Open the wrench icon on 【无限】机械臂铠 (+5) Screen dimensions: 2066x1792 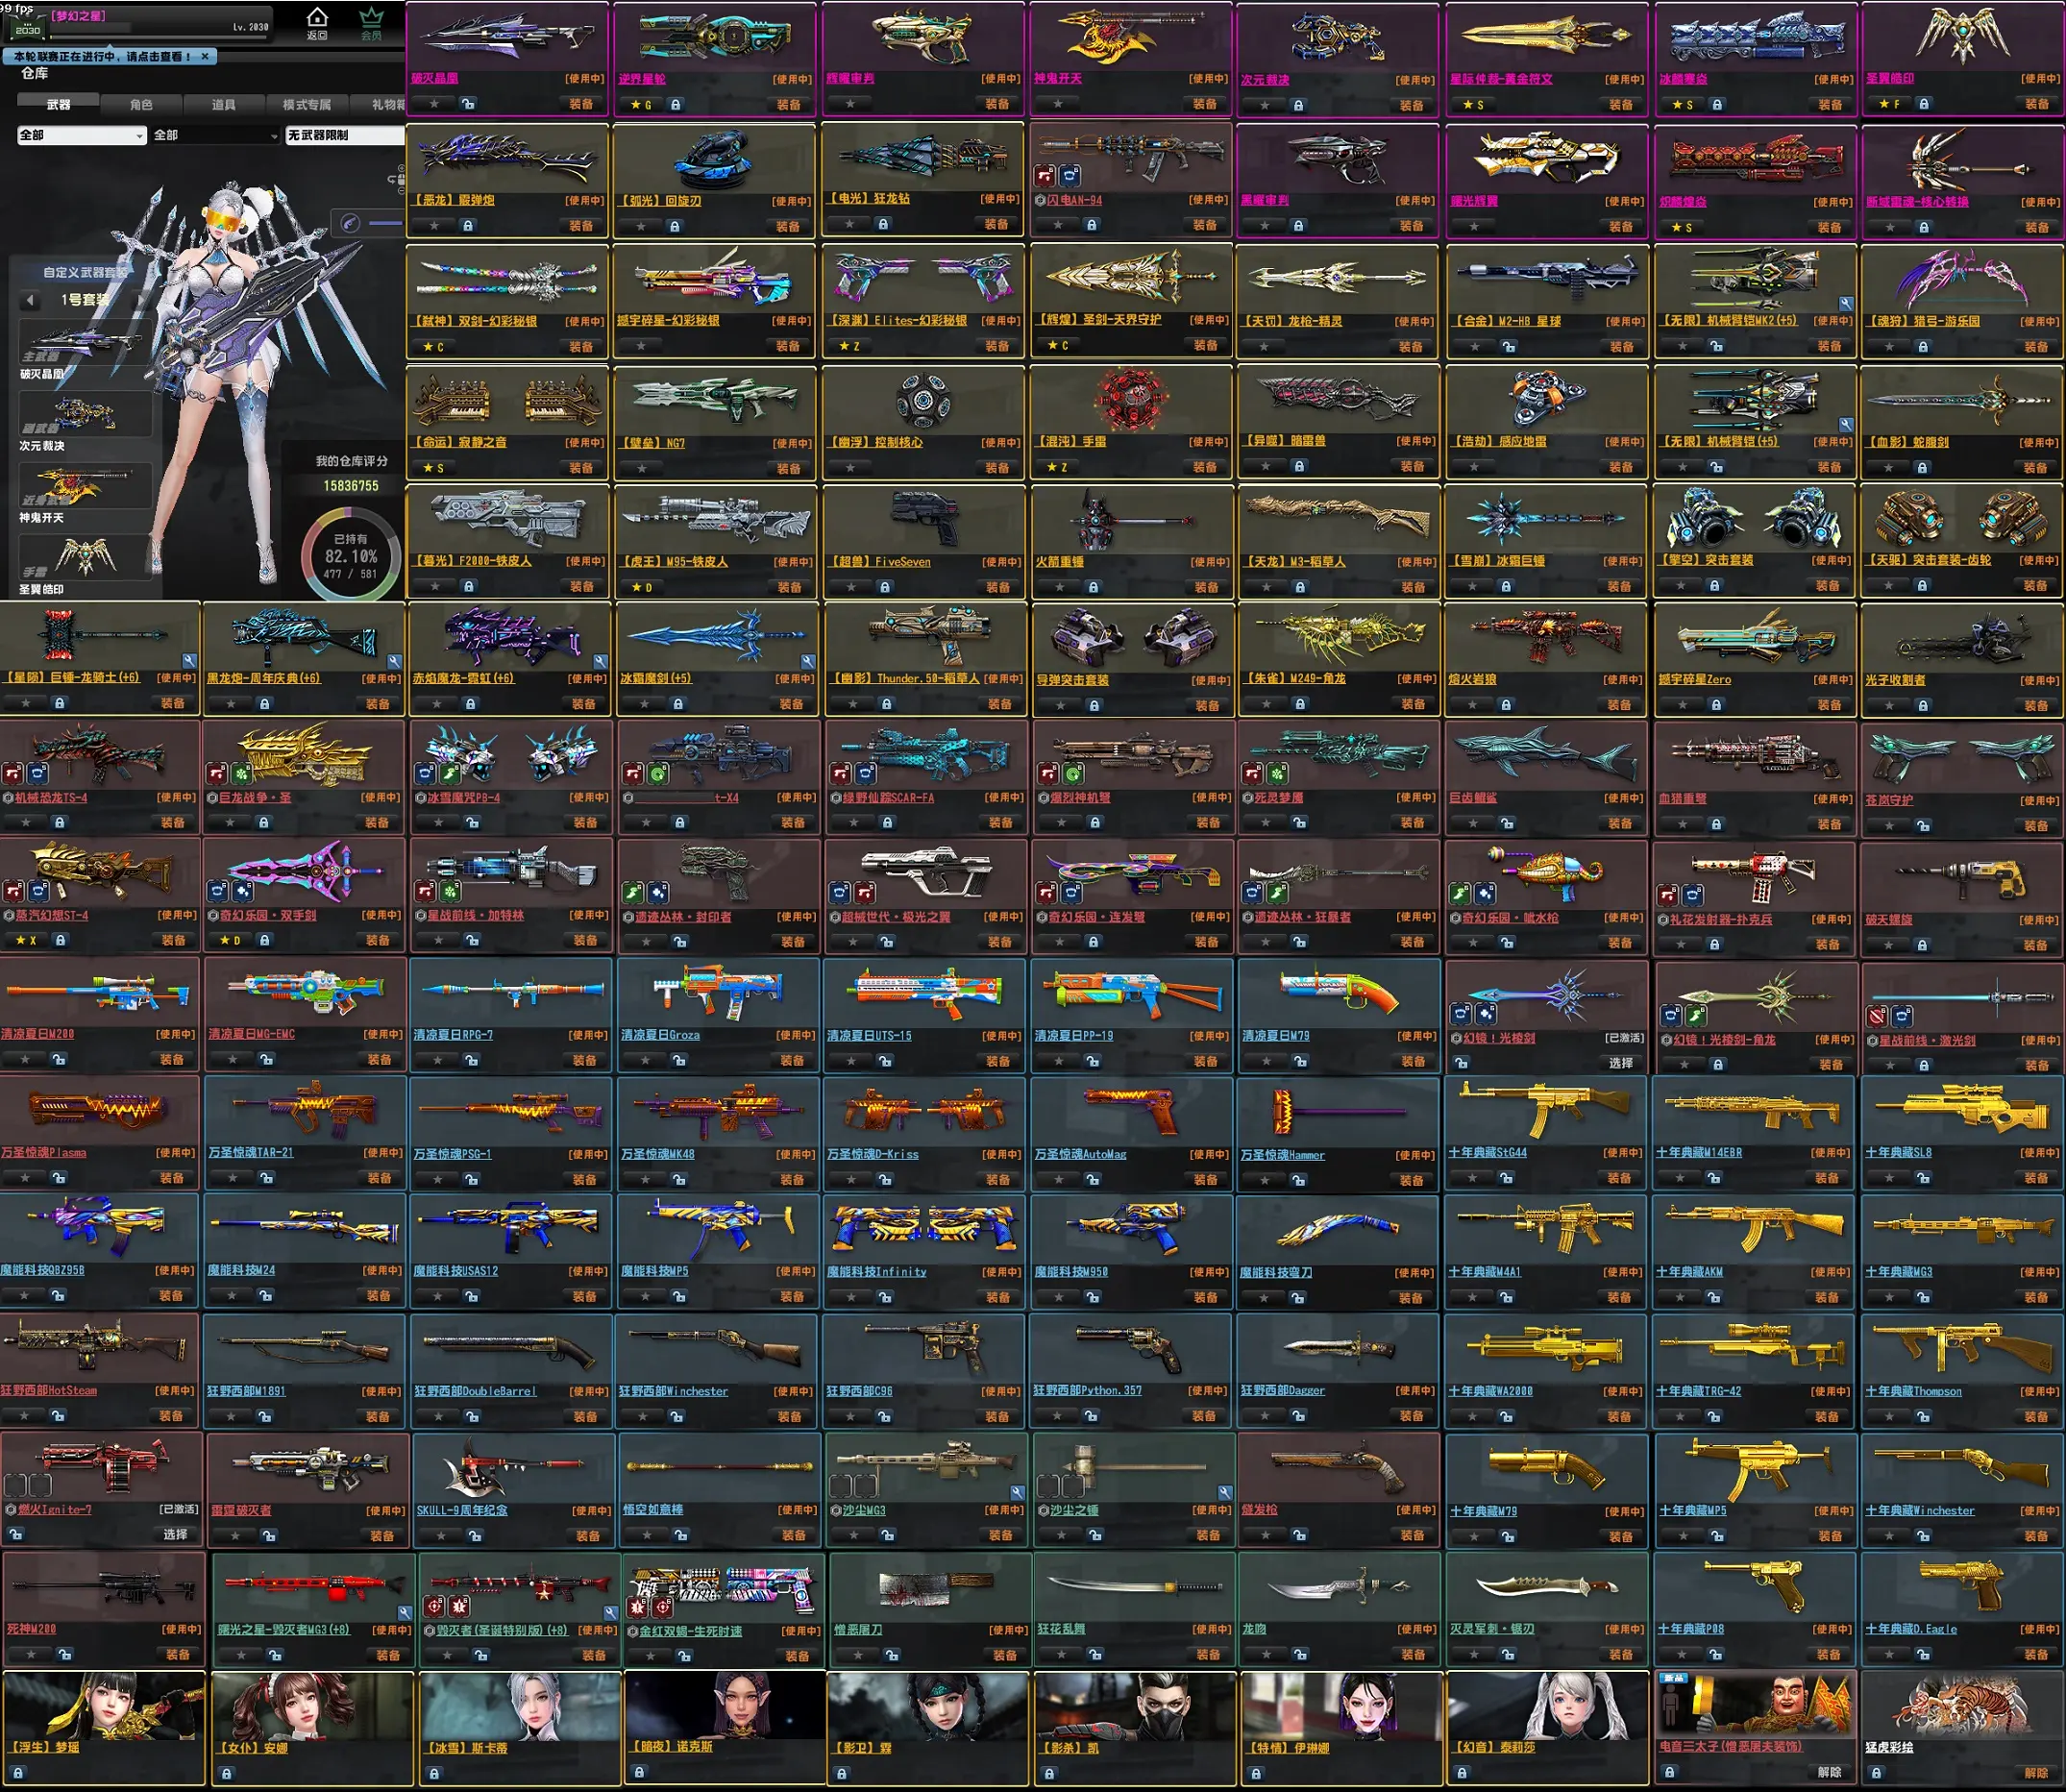coord(1846,425)
